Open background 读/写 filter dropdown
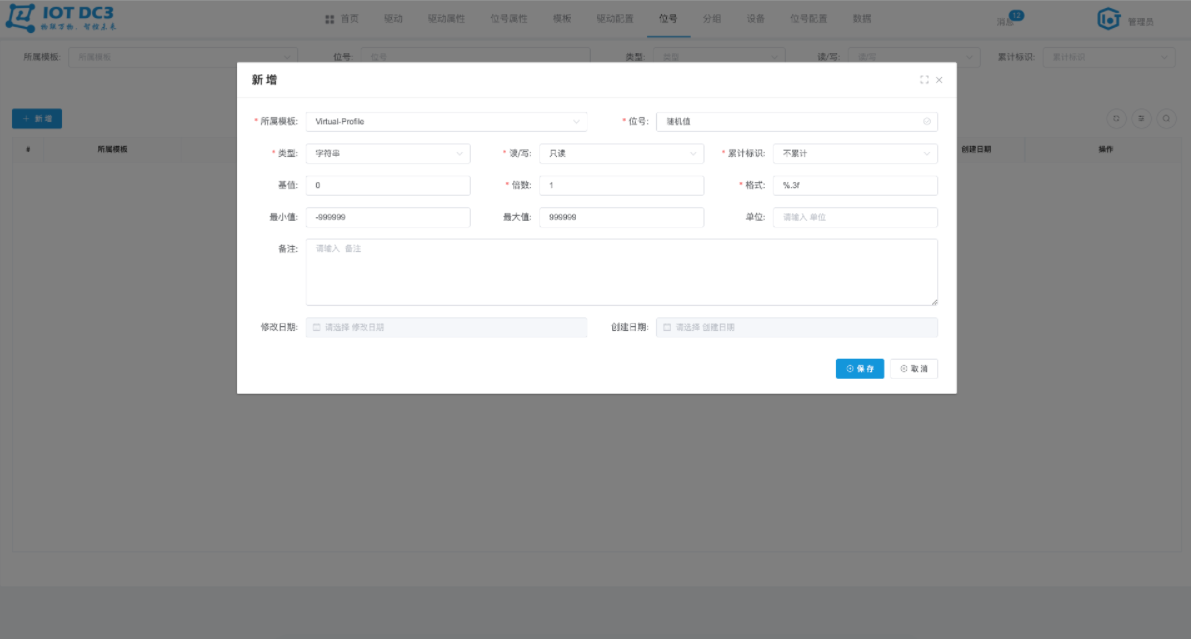The height and width of the screenshot is (639, 1191). [914, 57]
